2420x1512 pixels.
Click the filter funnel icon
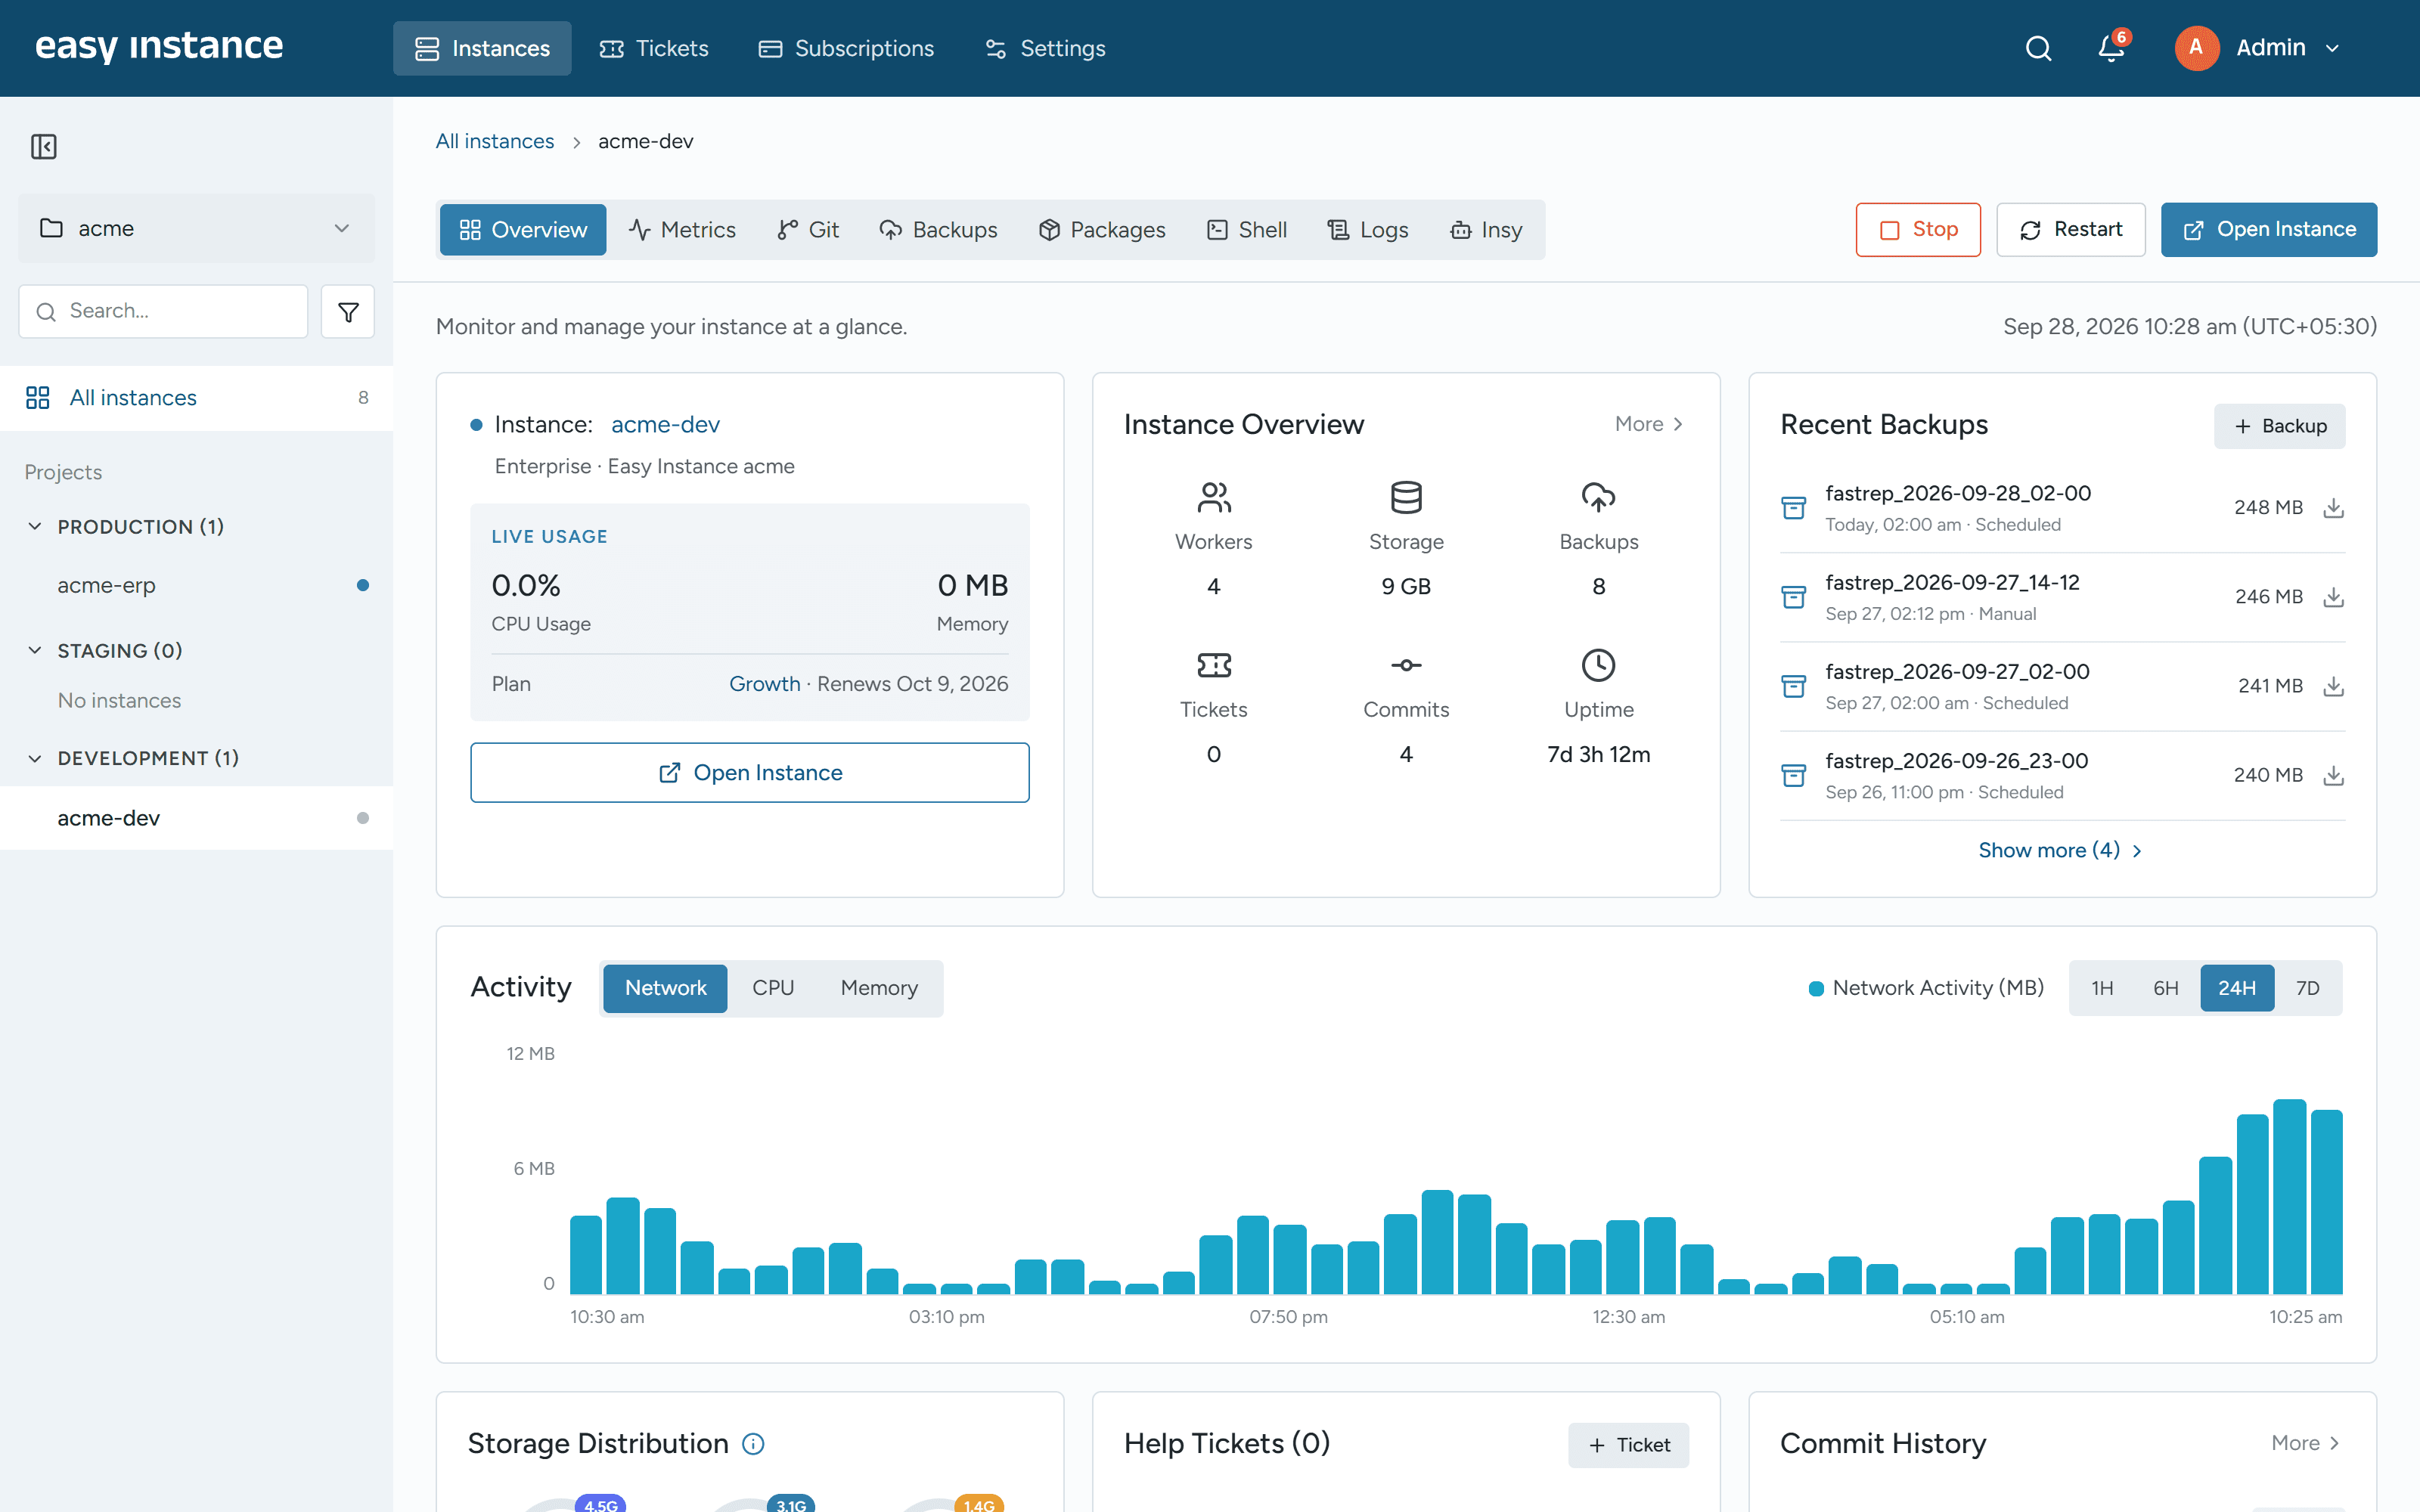point(348,311)
